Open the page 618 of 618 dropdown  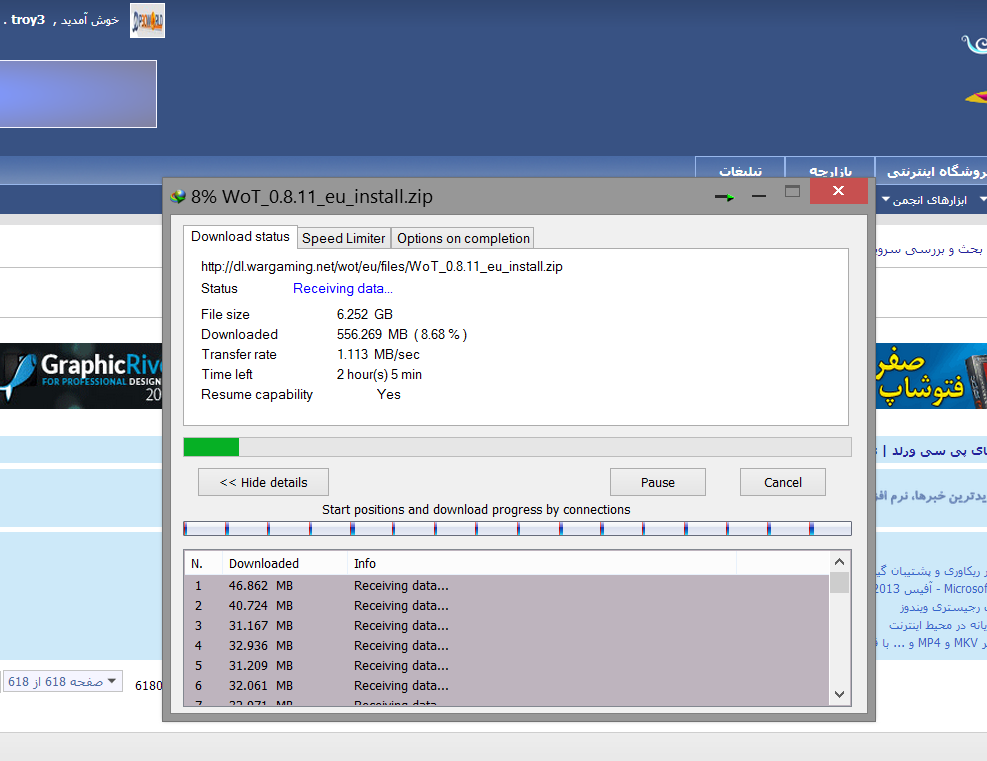(62, 682)
